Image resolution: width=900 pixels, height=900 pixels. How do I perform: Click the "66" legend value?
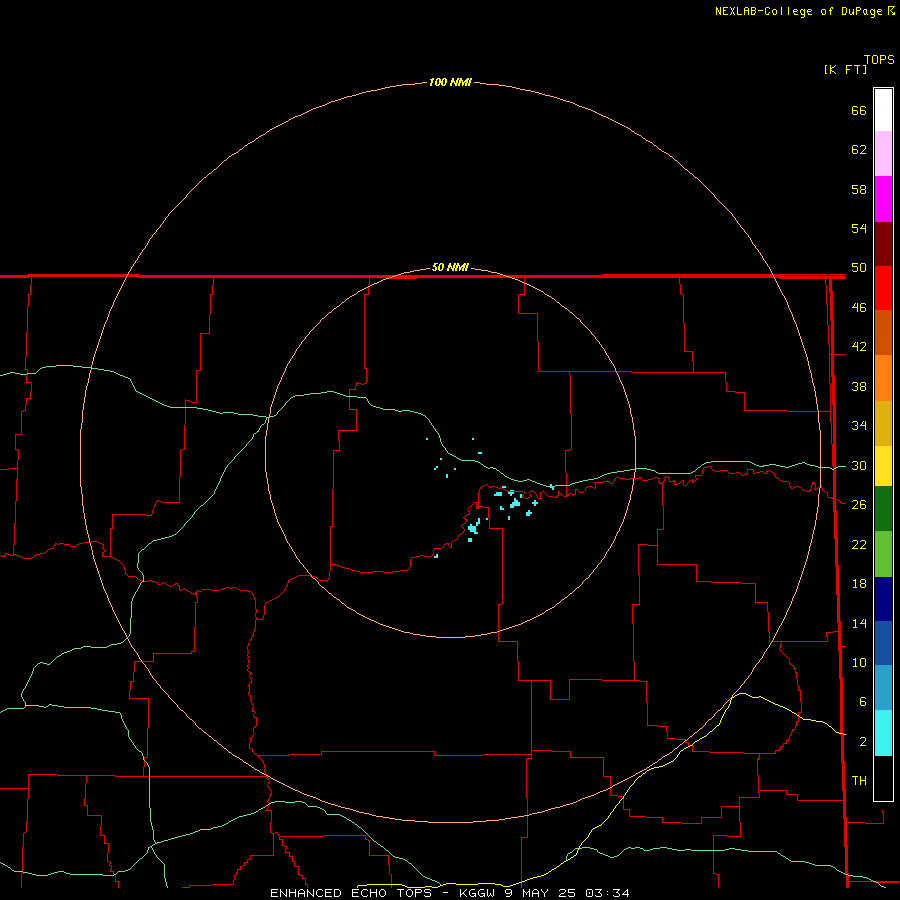859,110
